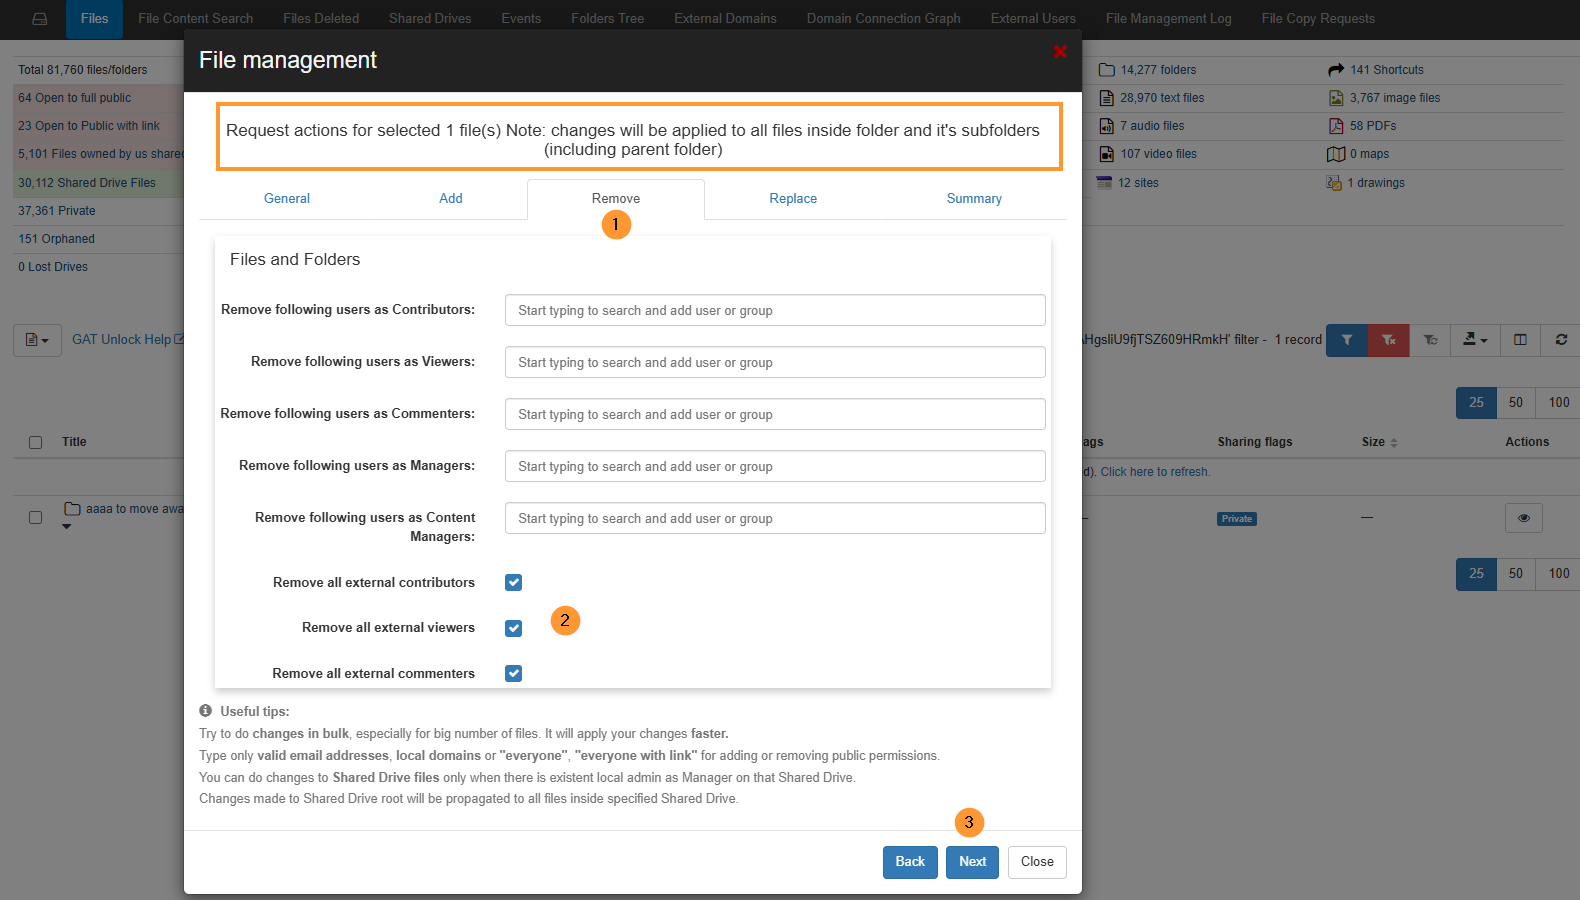Viewport: 1580px width, 900px height.
Task: Click 28,970 text files icon
Action: click(x=1106, y=98)
